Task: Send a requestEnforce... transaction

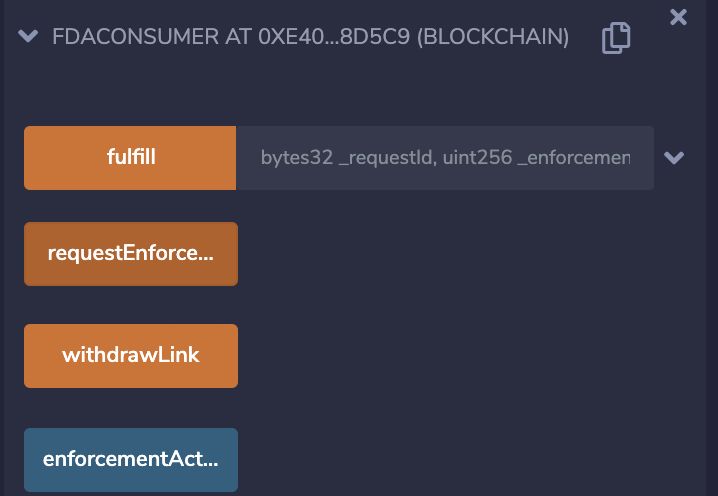Action: click(x=131, y=254)
